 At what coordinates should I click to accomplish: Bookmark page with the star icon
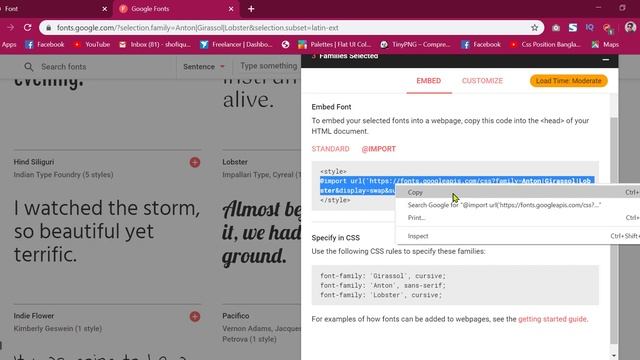click(x=534, y=28)
